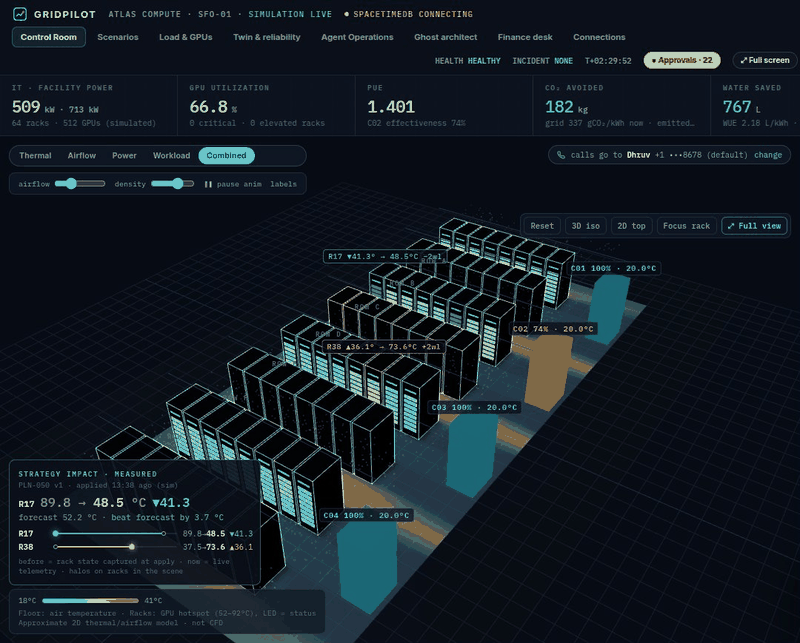Switch to the Scenarios tab
This screenshot has height=643, width=800.
tap(118, 37)
